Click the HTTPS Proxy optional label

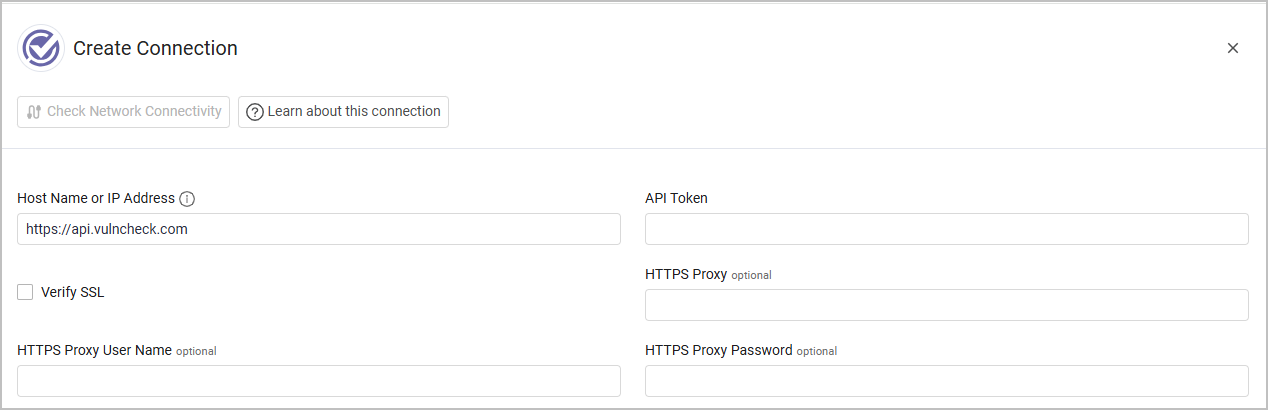(708, 274)
